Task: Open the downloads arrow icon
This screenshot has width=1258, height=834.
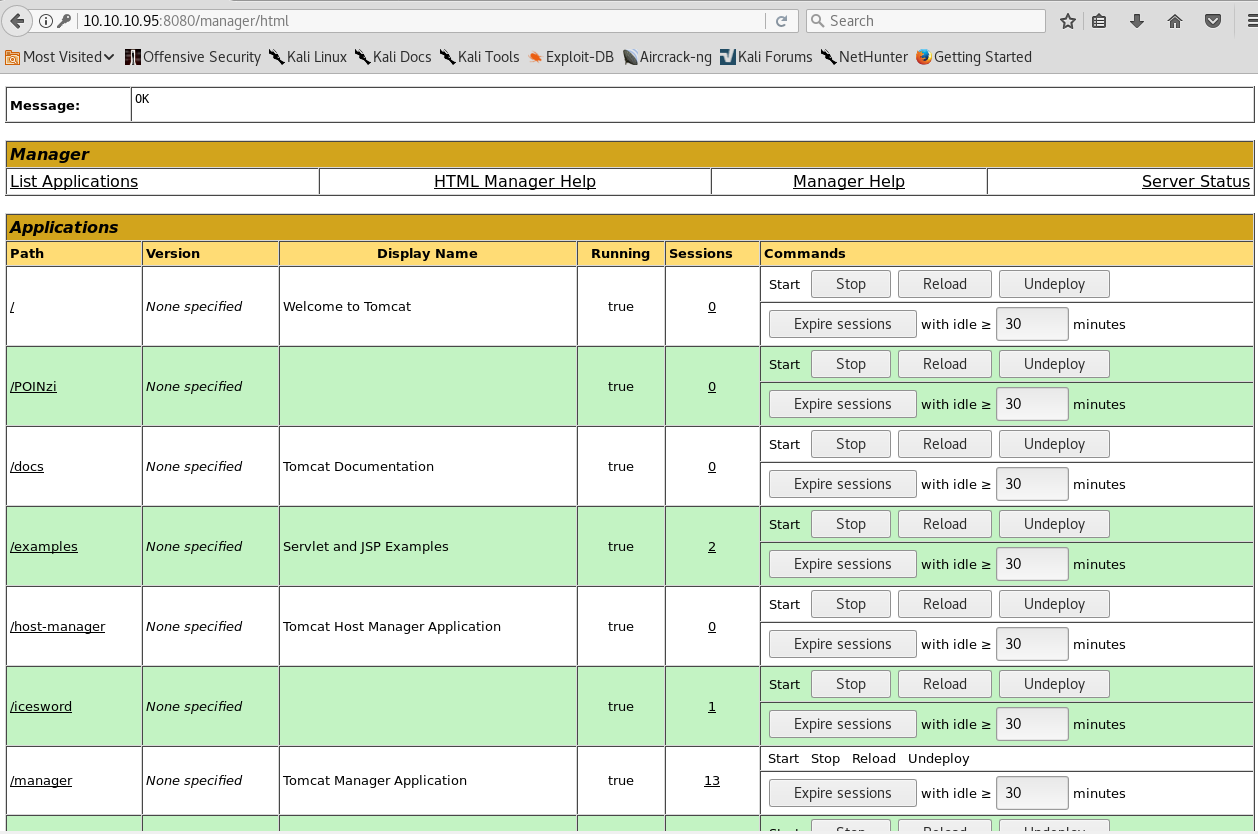Action: click(x=1137, y=21)
